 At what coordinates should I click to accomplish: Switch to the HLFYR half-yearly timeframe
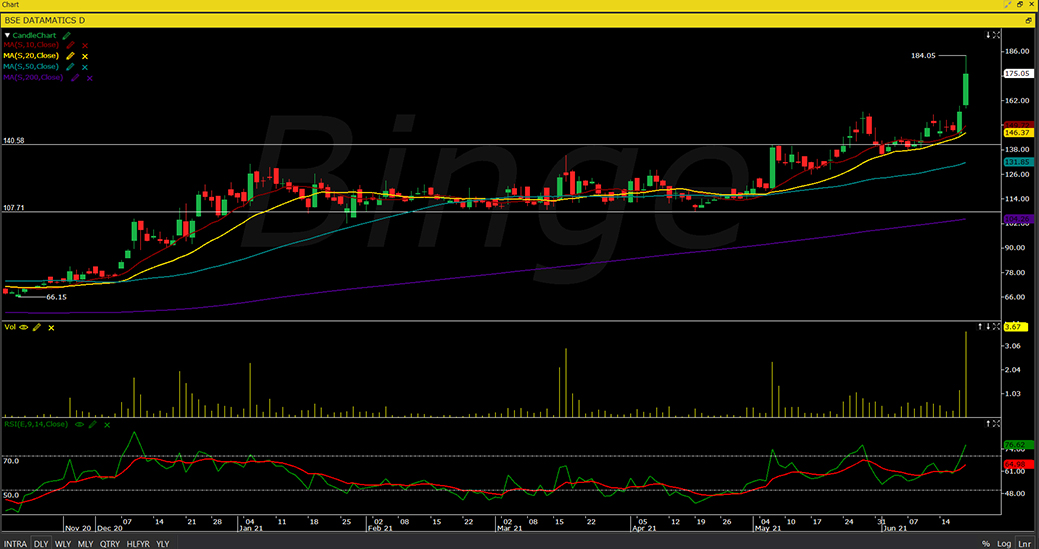pyautogui.click(x=138, y=544)
